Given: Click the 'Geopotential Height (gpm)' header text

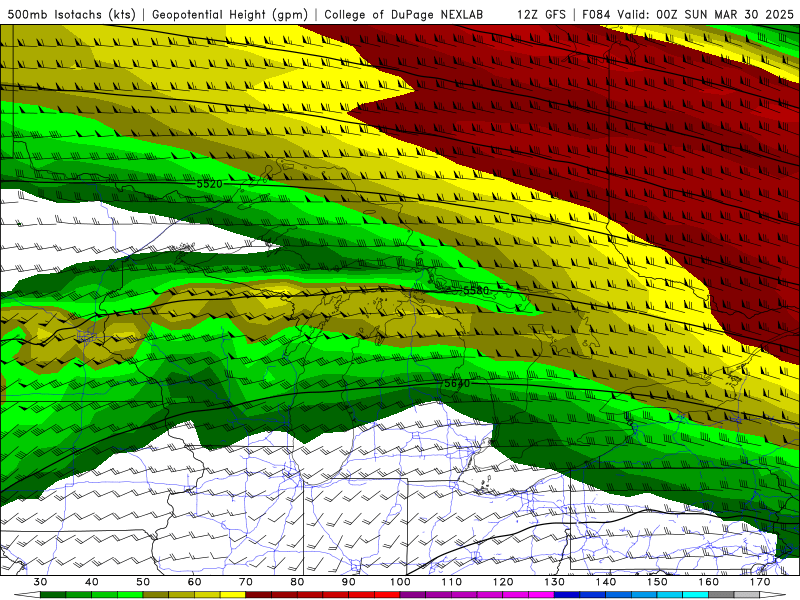Looking at the screenshot, I should tap(230, 15).
